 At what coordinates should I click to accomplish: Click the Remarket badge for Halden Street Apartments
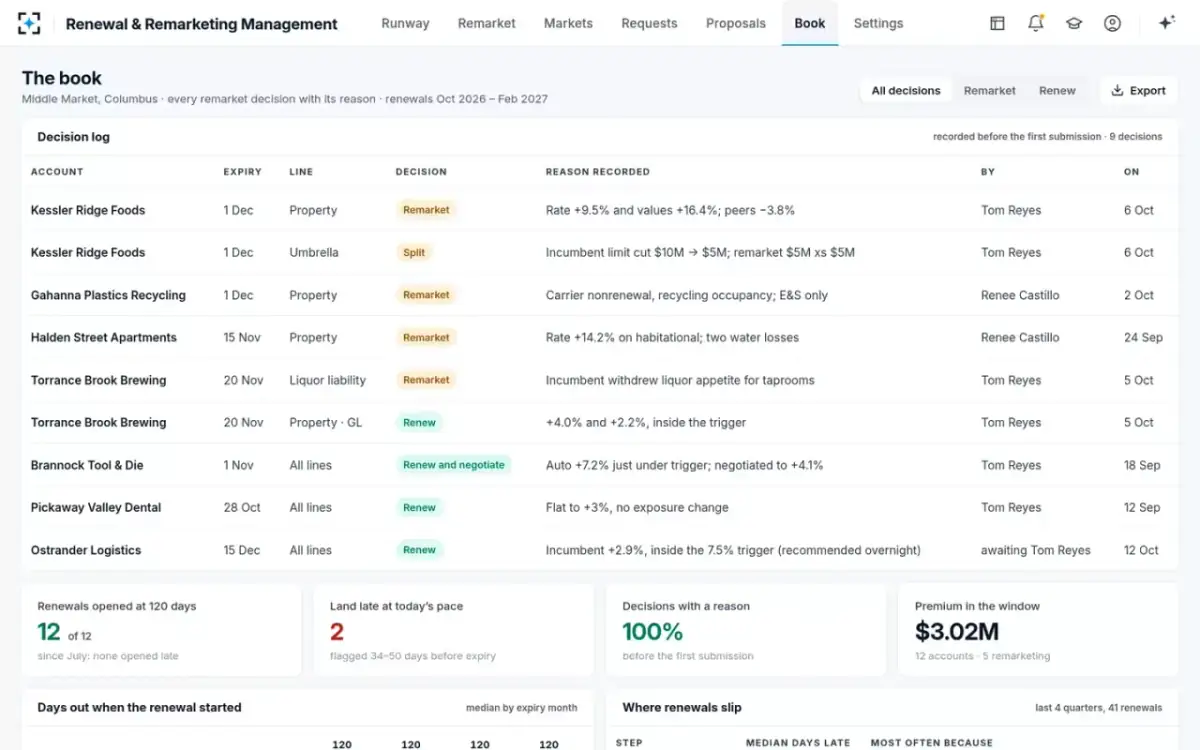426,338
